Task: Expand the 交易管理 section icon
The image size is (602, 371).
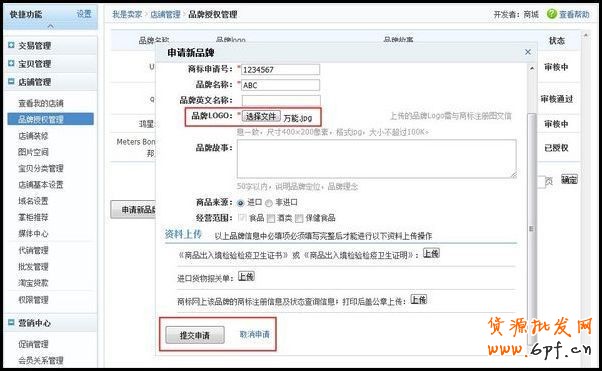Action: (x=11, y=45)
